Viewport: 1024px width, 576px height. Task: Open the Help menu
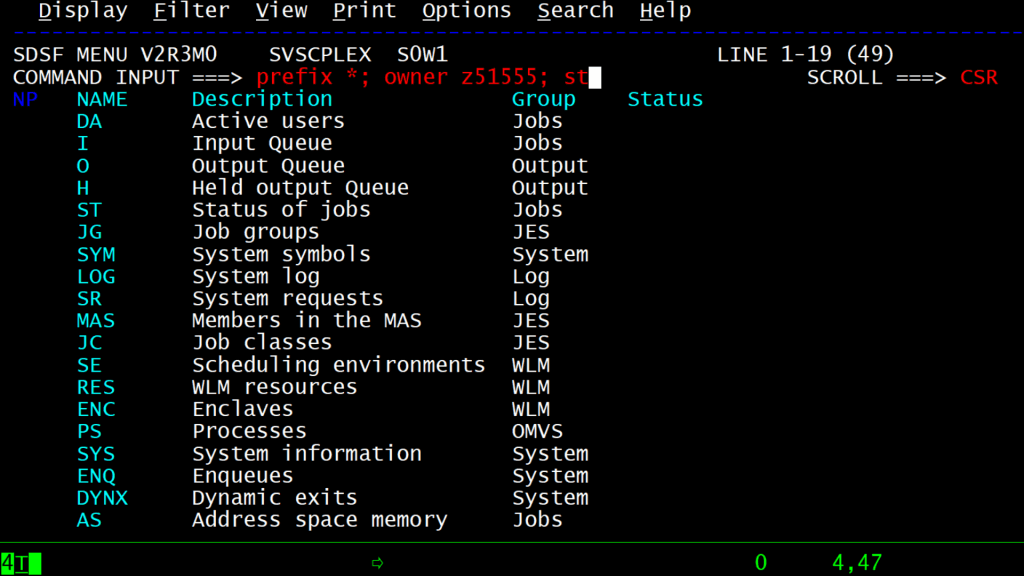tap(665, 10)
